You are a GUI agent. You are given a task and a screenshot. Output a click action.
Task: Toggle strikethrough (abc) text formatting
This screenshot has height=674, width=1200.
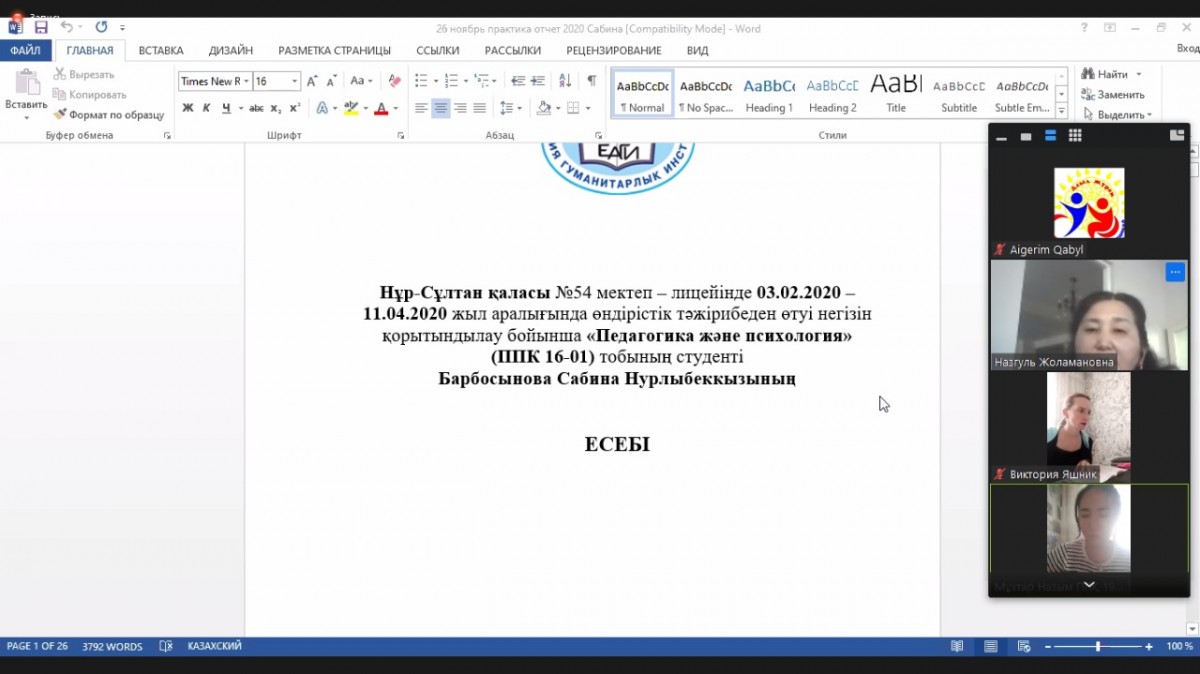256,108
